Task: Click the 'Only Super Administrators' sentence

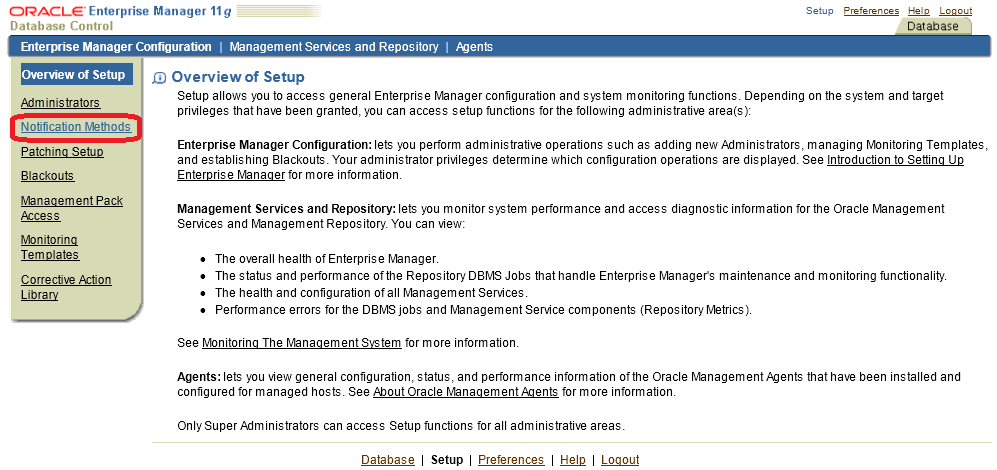Action: pos(401,425)
